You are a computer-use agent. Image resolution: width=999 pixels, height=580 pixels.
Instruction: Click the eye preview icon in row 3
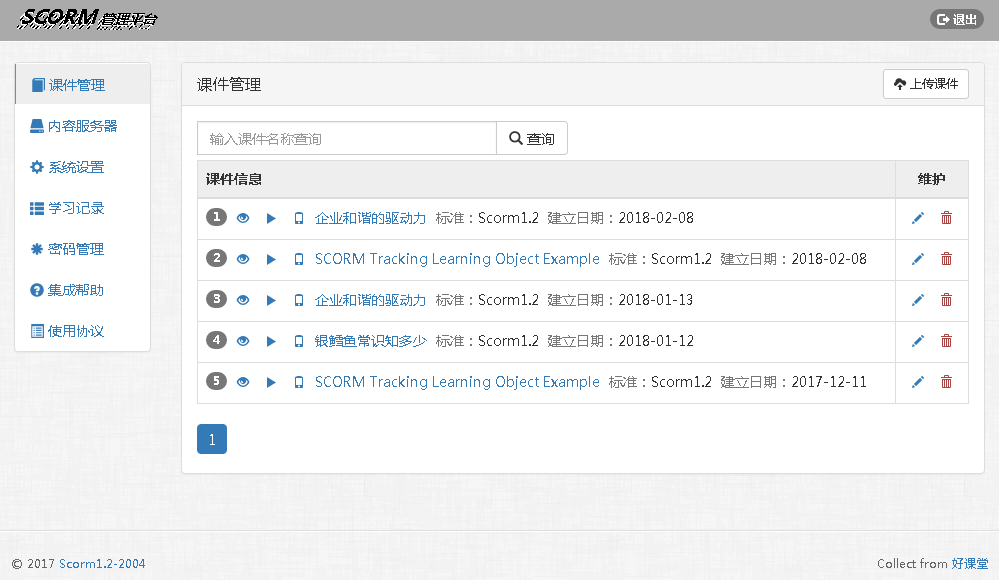[x=243, y=300]
